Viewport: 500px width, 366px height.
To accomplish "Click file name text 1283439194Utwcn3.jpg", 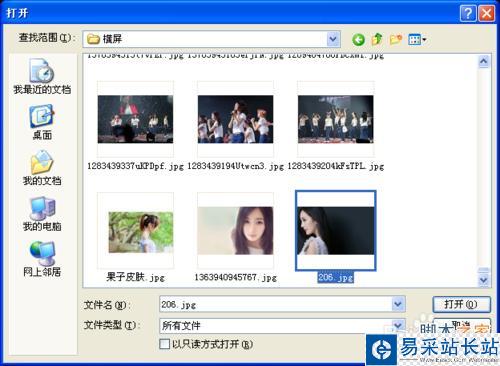I will pyautogui.click(x=235, y=166).
